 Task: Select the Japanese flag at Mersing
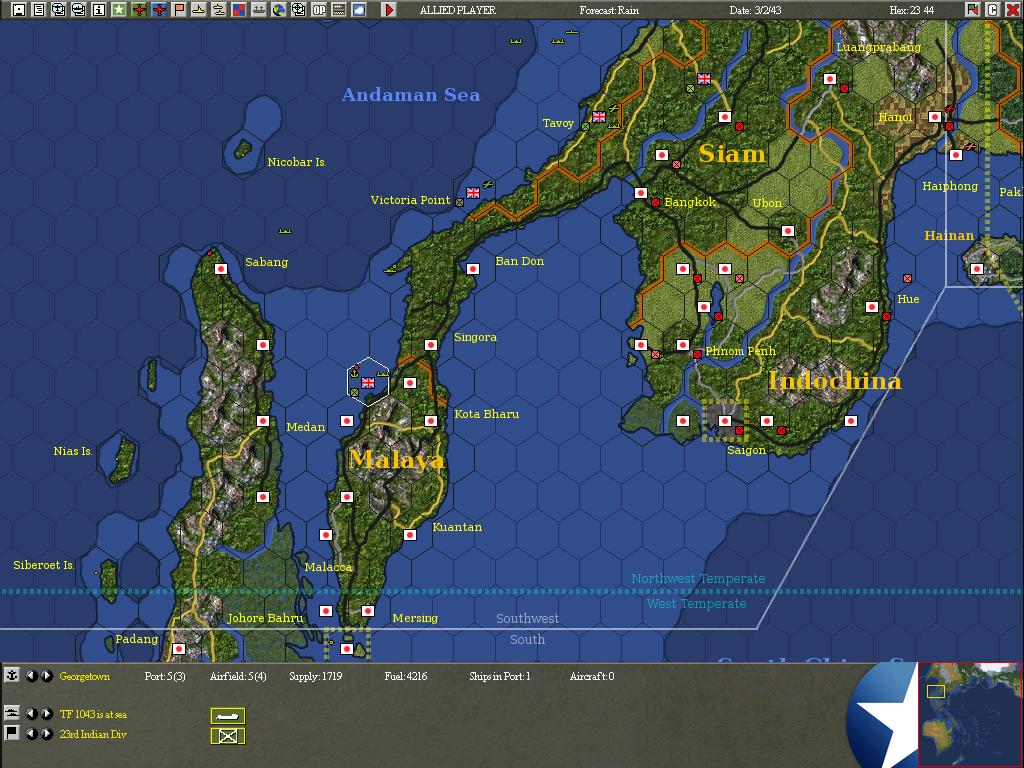(368, 611)
